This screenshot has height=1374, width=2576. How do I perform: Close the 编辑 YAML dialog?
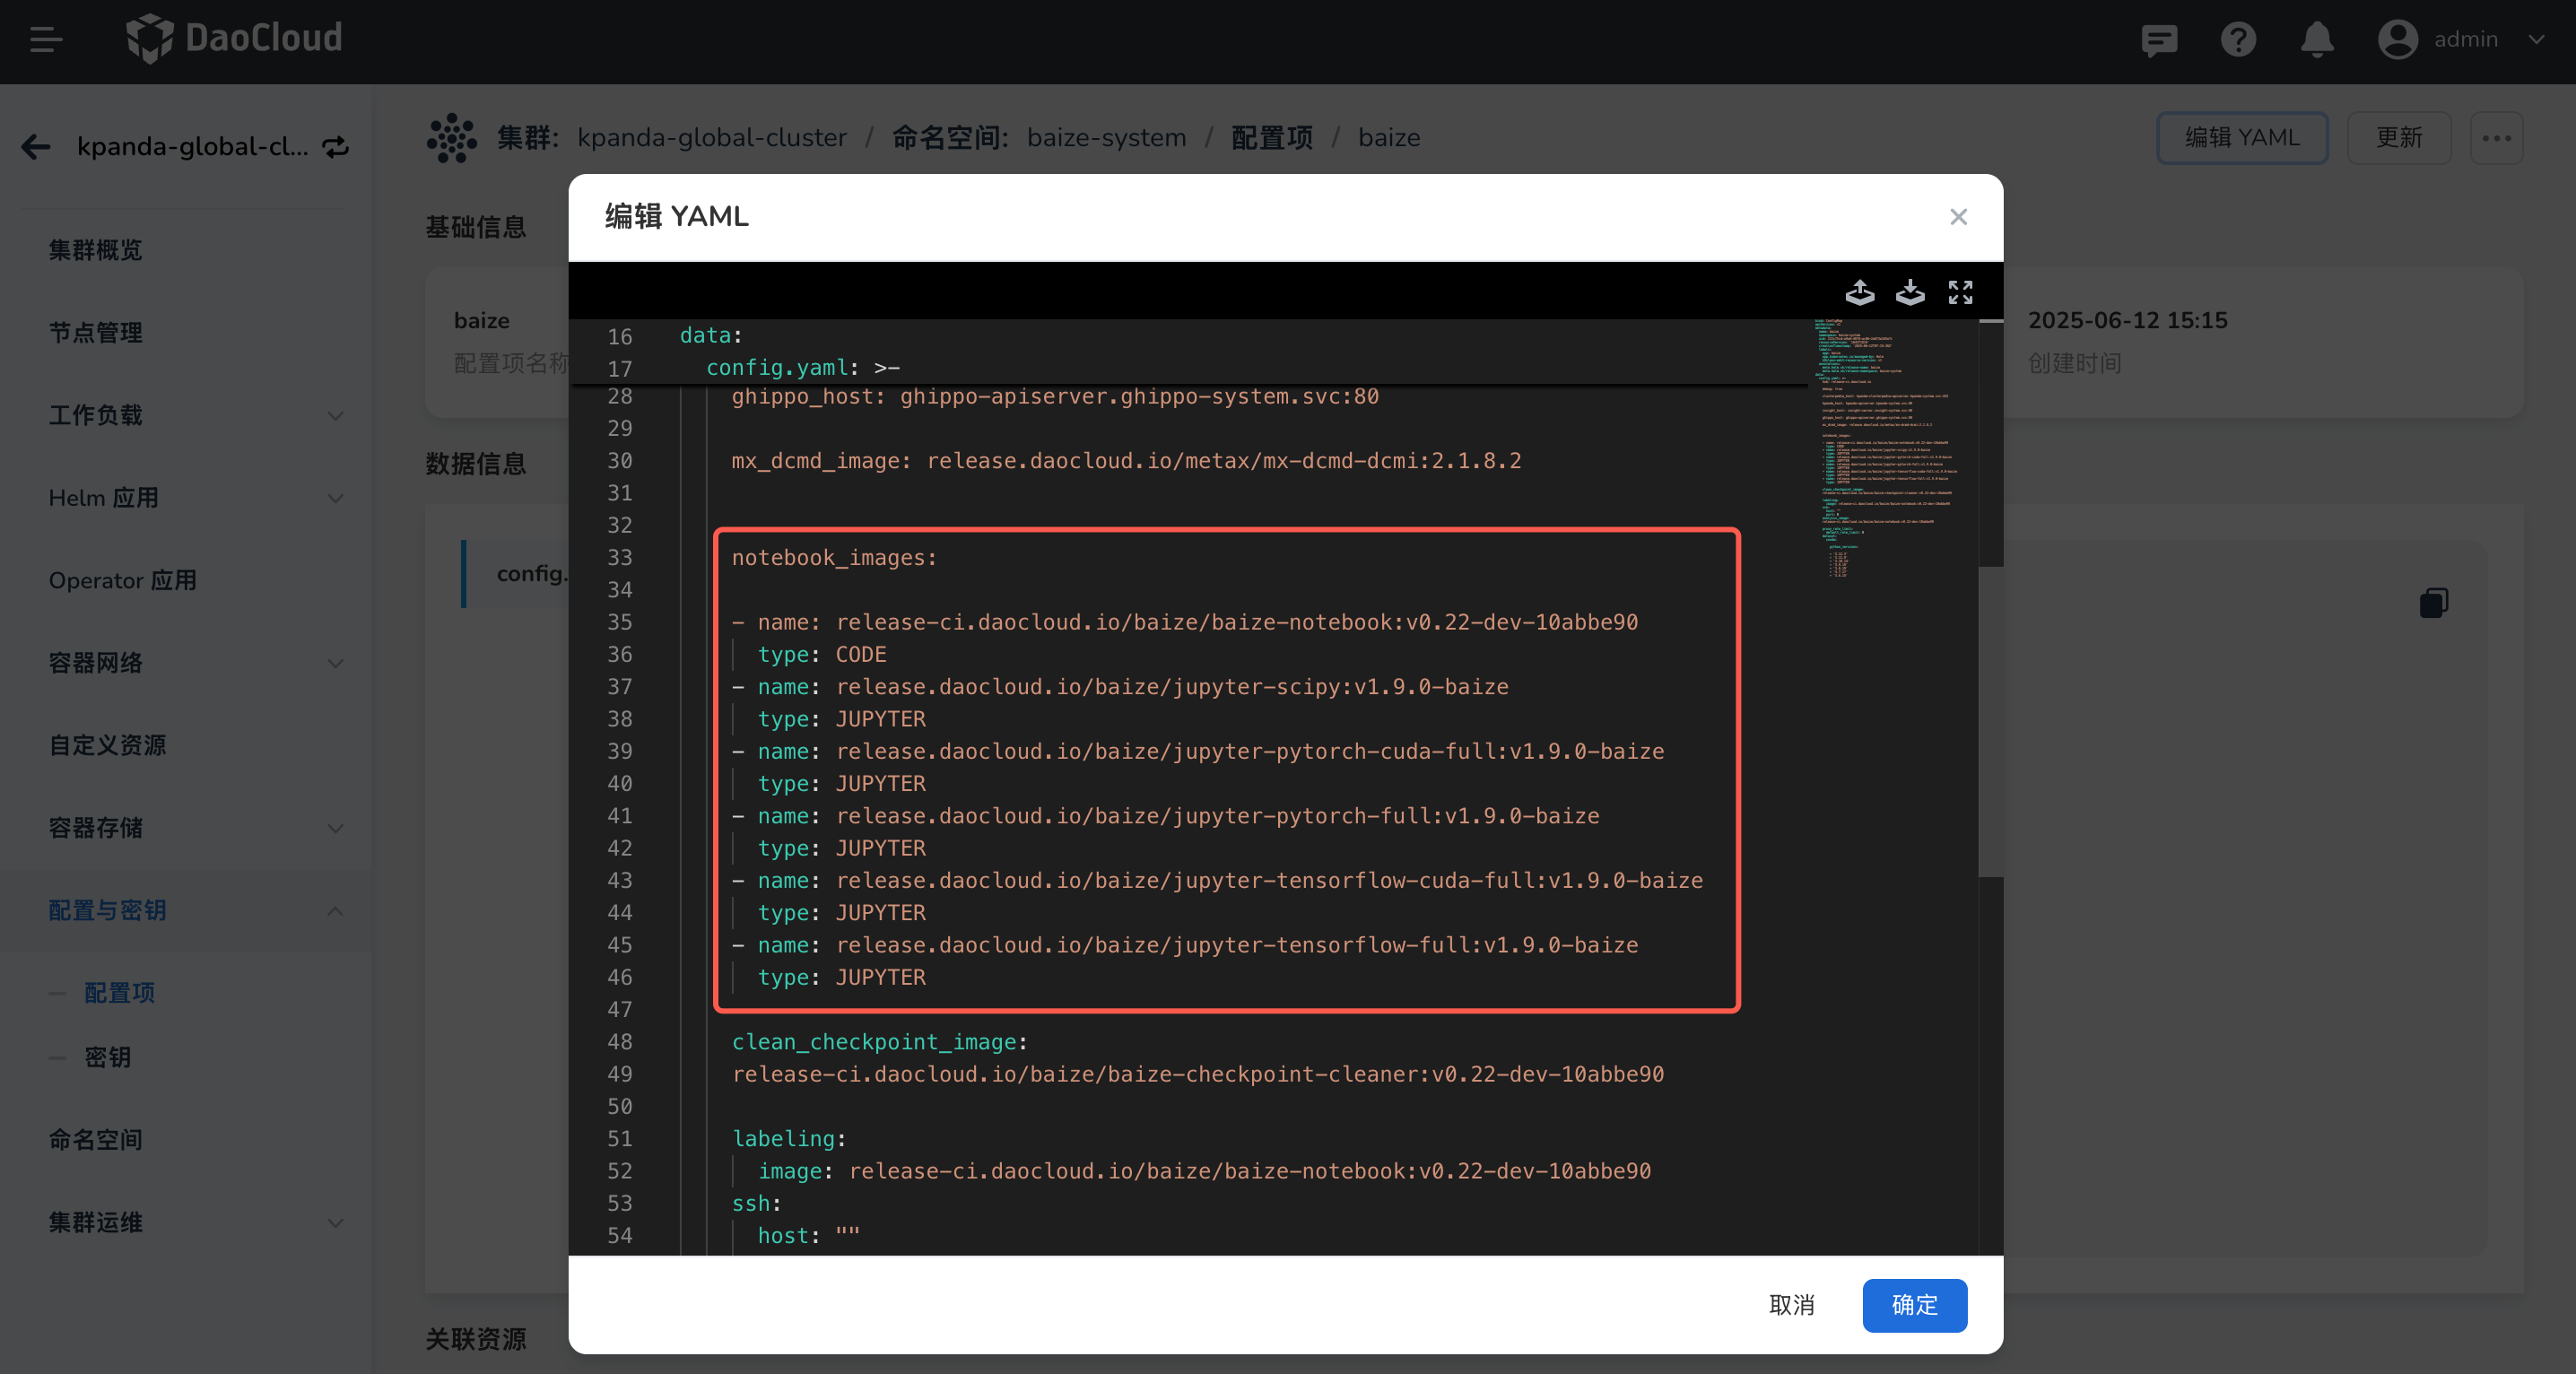point(1957,217)
